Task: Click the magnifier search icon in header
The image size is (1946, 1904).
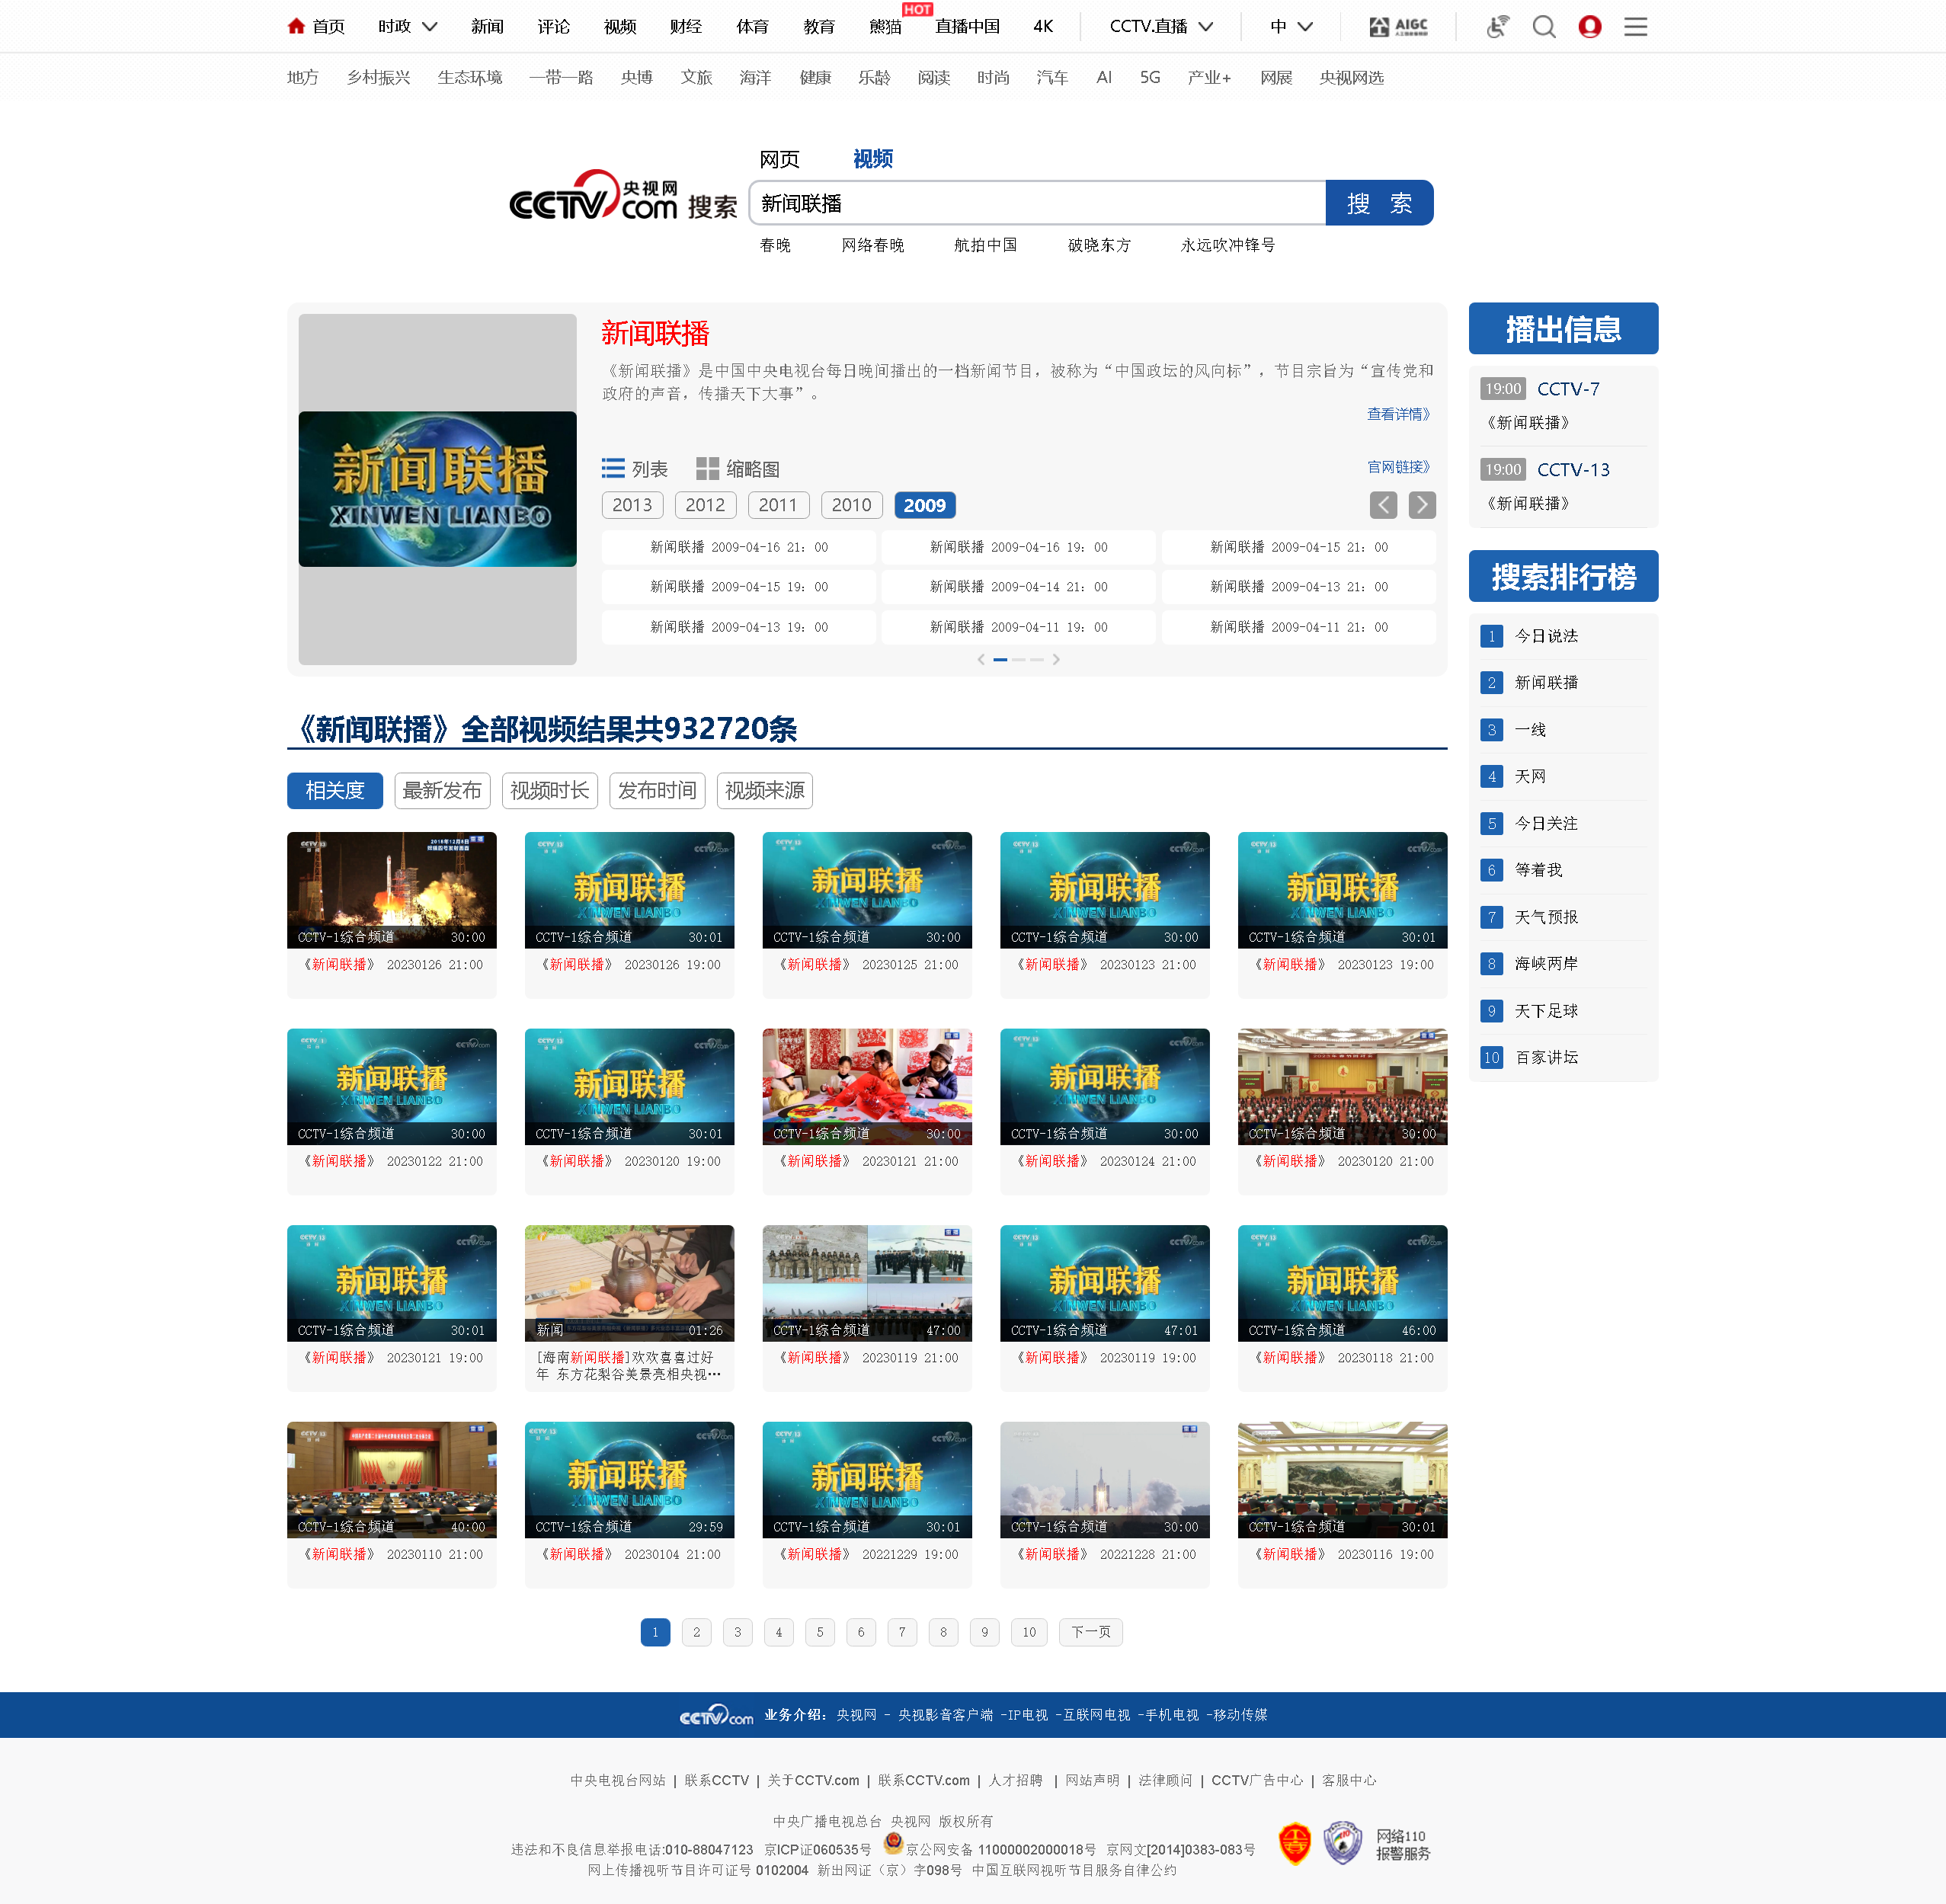Action: coord(1543,26)
